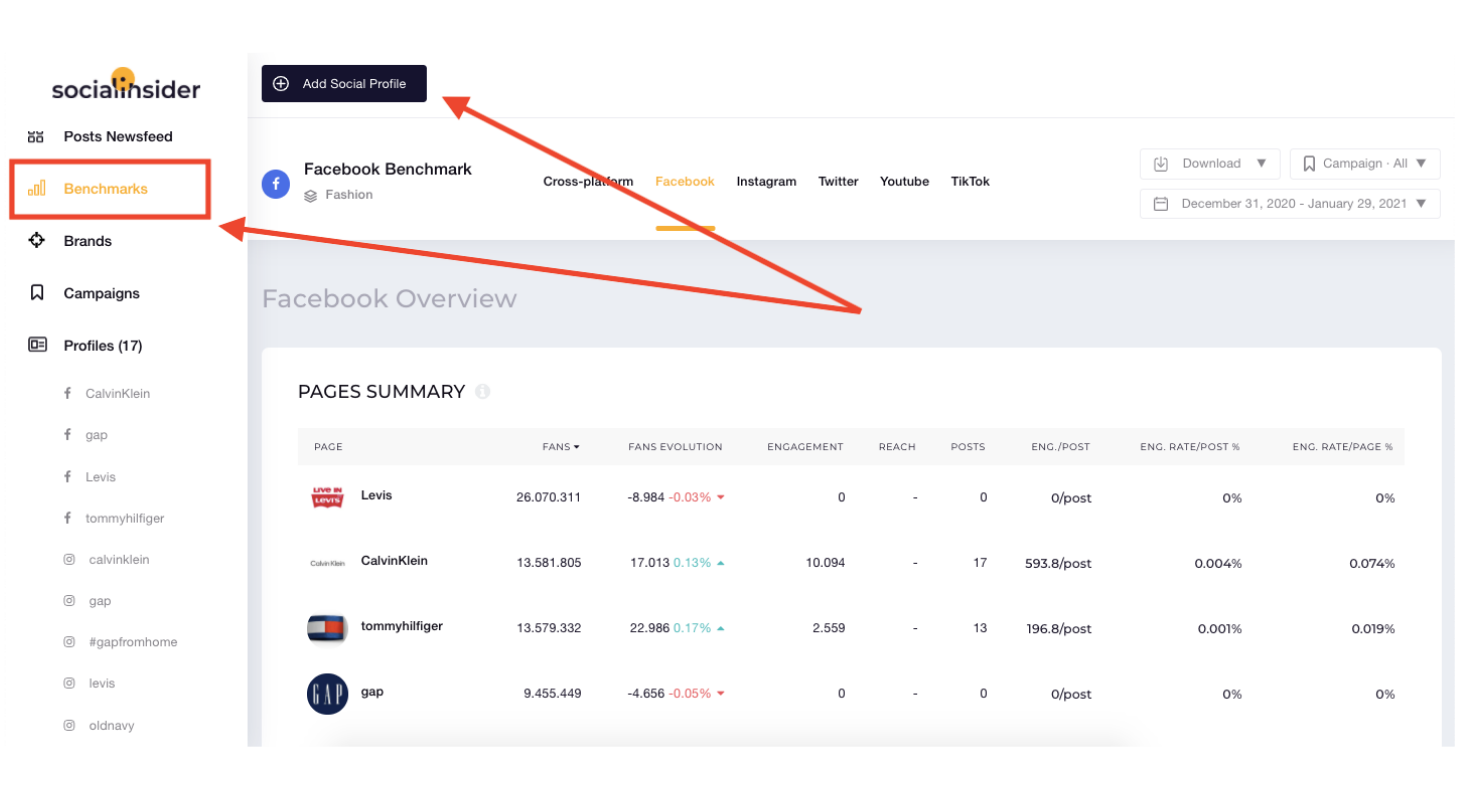Click the Posts column header

tap(967, 447)
